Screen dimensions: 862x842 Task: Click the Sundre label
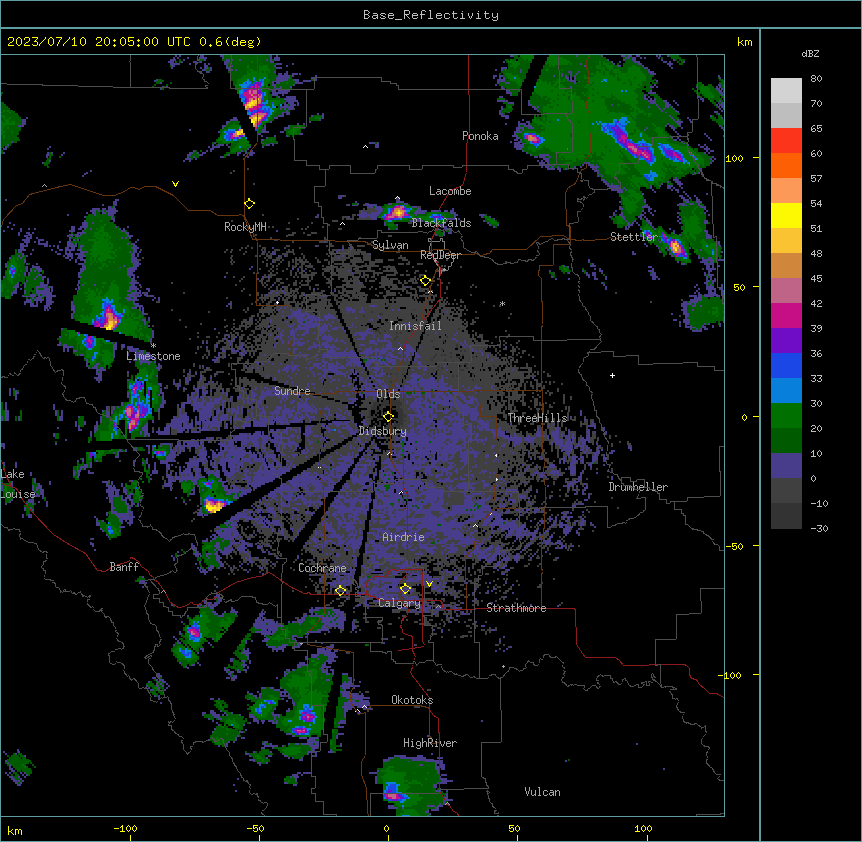(x=292, y=391)
